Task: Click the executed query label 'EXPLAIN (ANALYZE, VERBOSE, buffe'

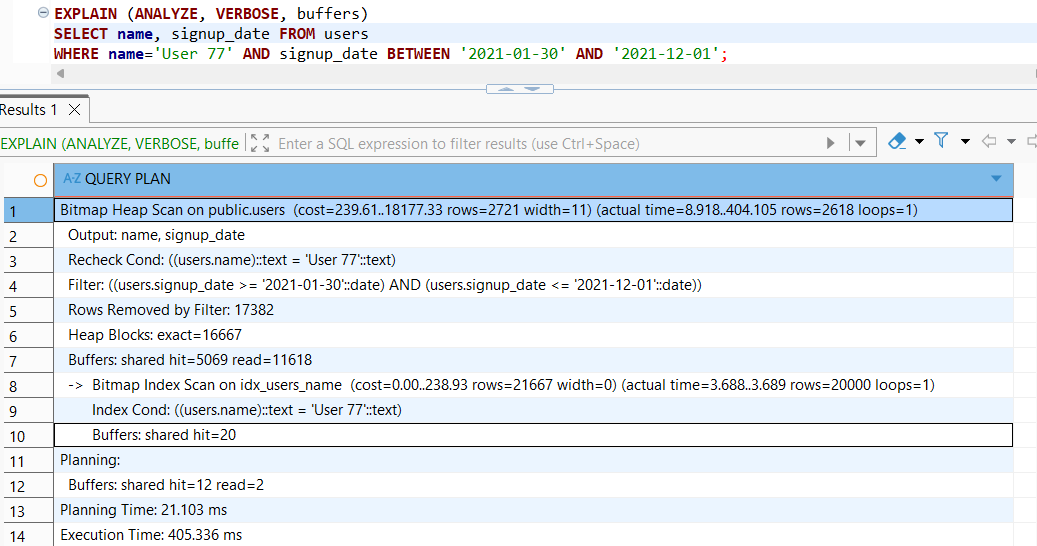Action: click(x=120, y=143)
